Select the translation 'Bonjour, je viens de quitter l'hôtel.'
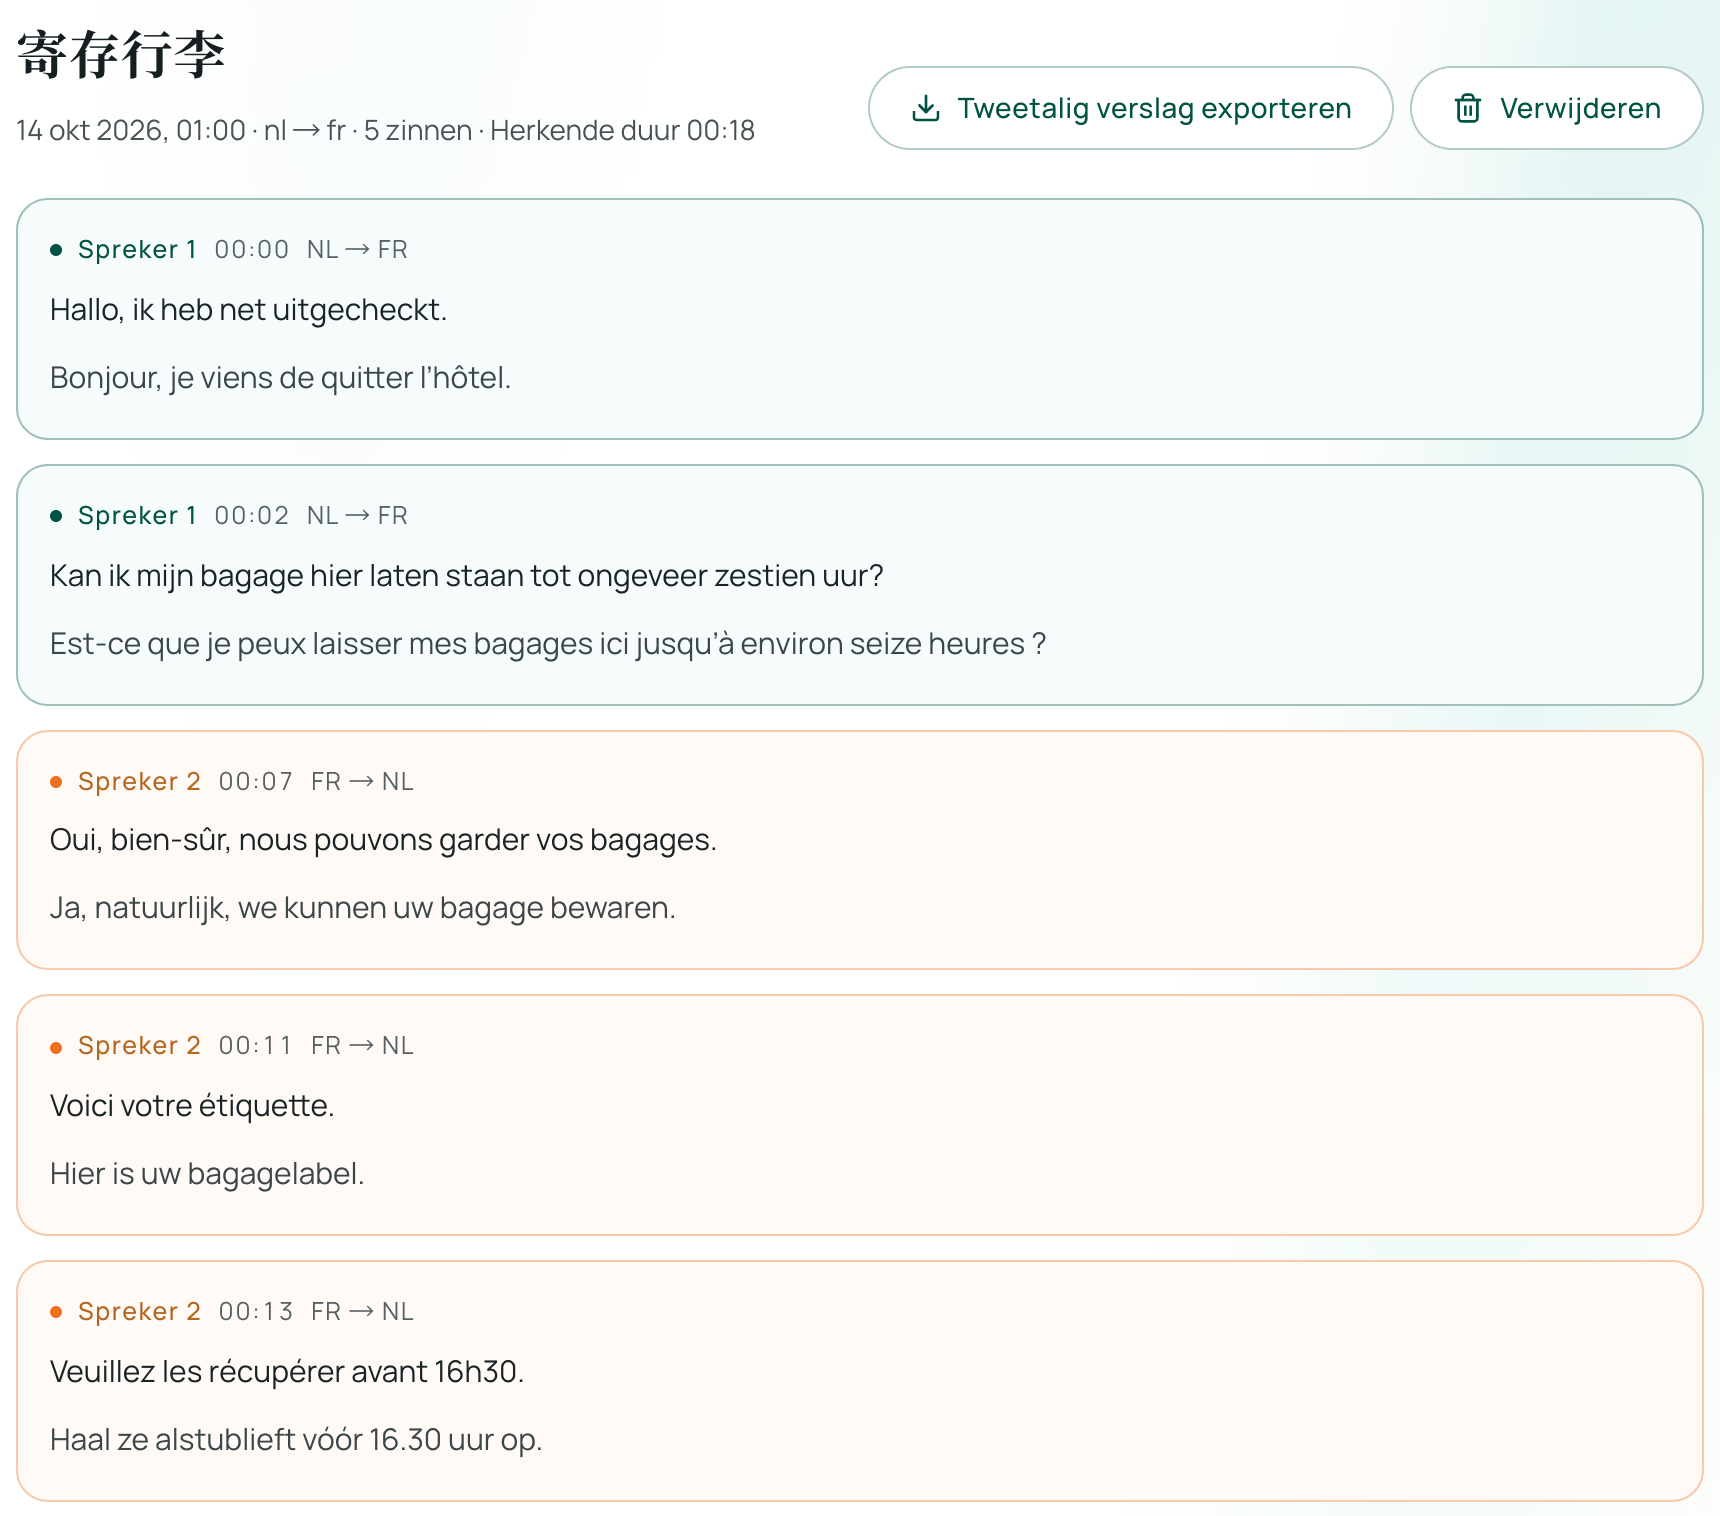 click(280, 378)
